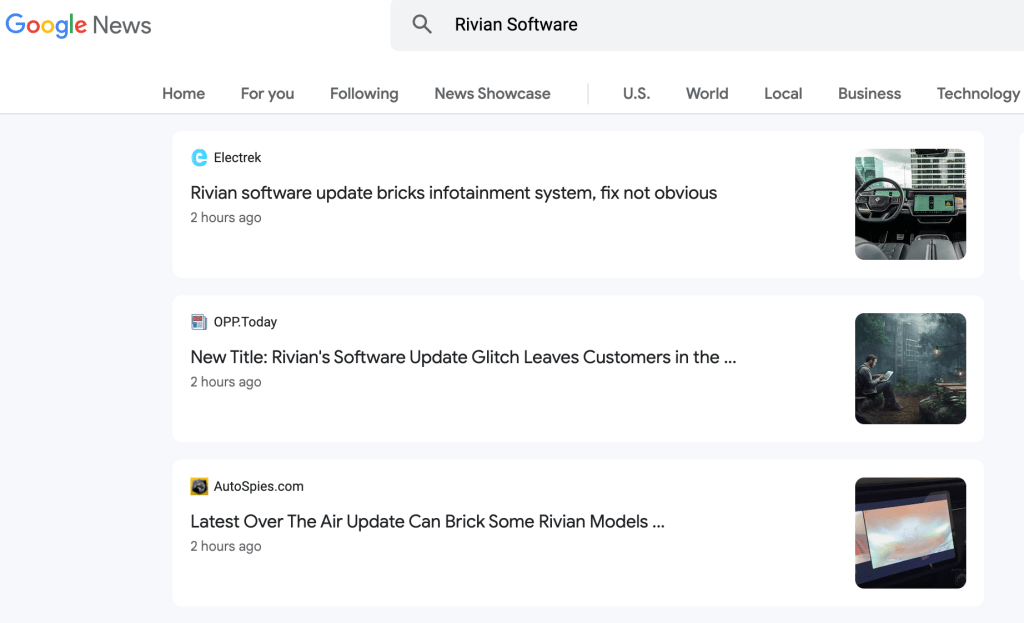Click the AutoSpies infotainment screen thumbnail

[x=910, y=533]
